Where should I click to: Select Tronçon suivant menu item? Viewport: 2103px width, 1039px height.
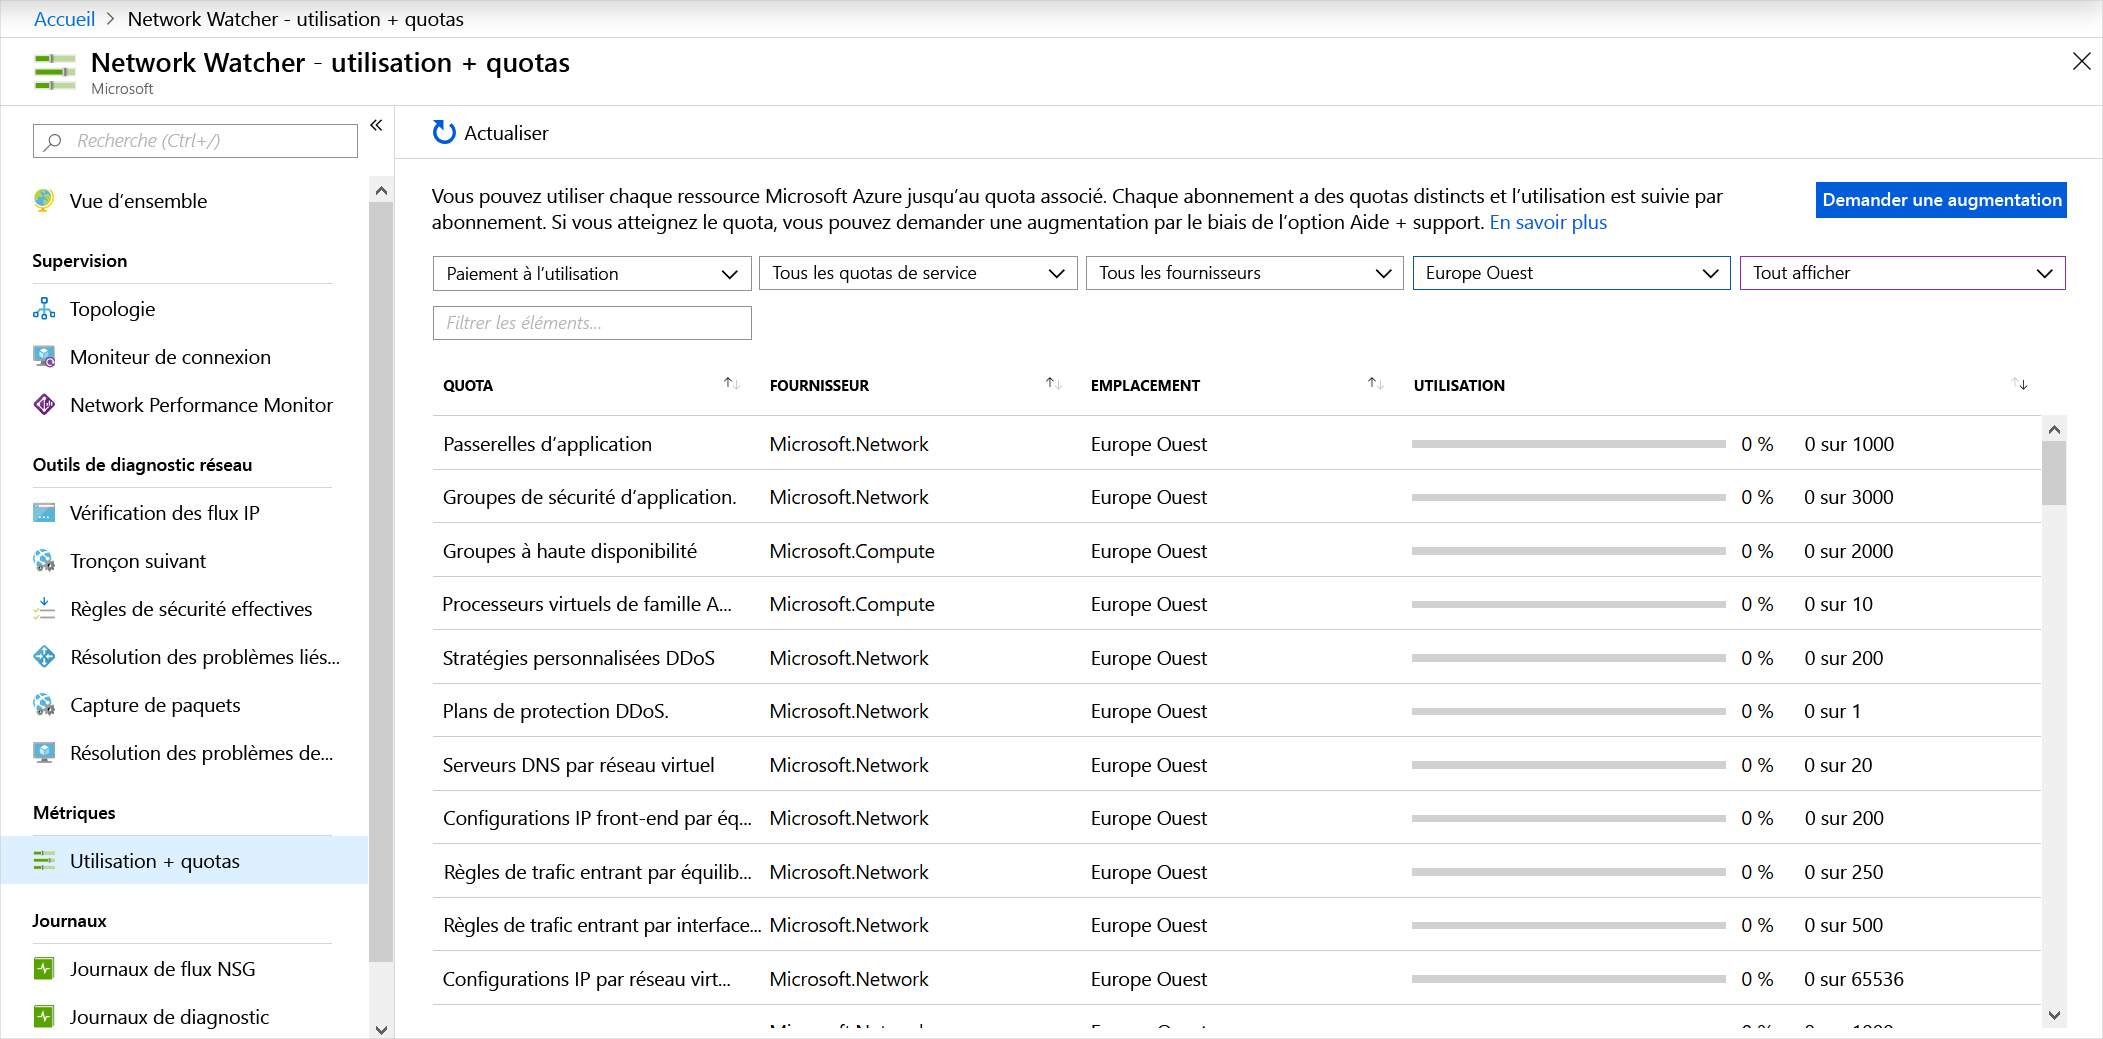coord(138,561)
